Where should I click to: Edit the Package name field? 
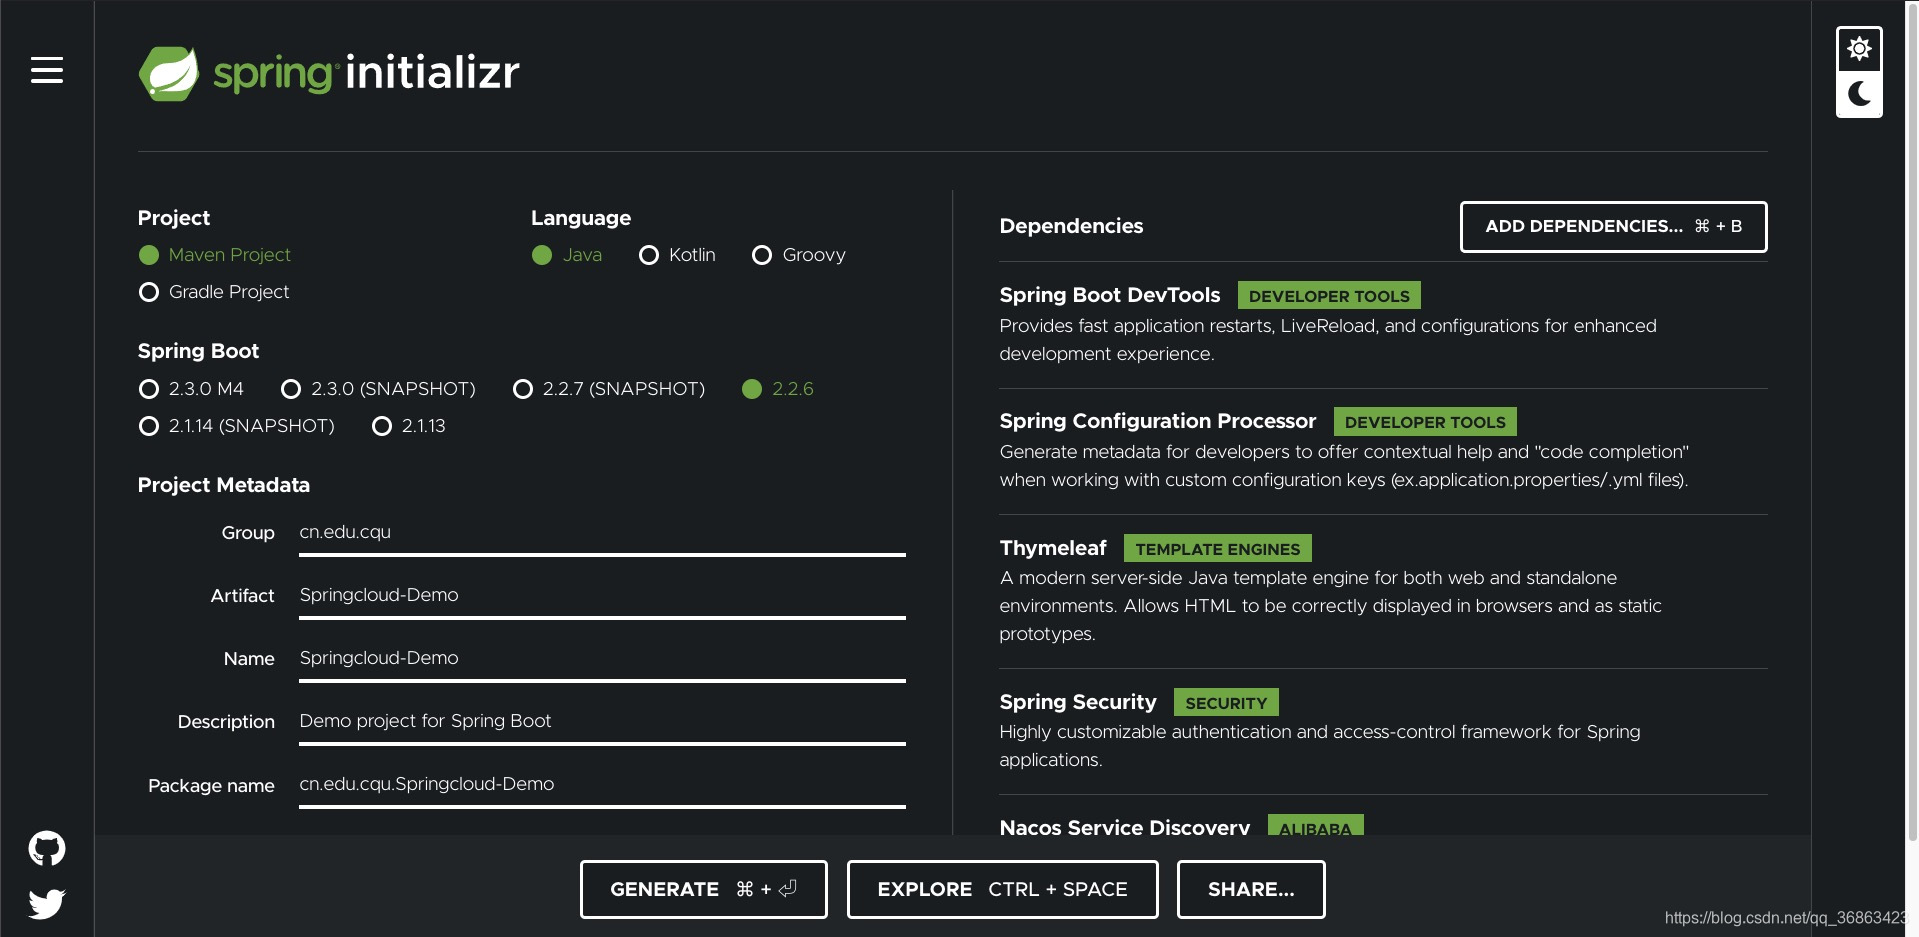tap(602, 785)
